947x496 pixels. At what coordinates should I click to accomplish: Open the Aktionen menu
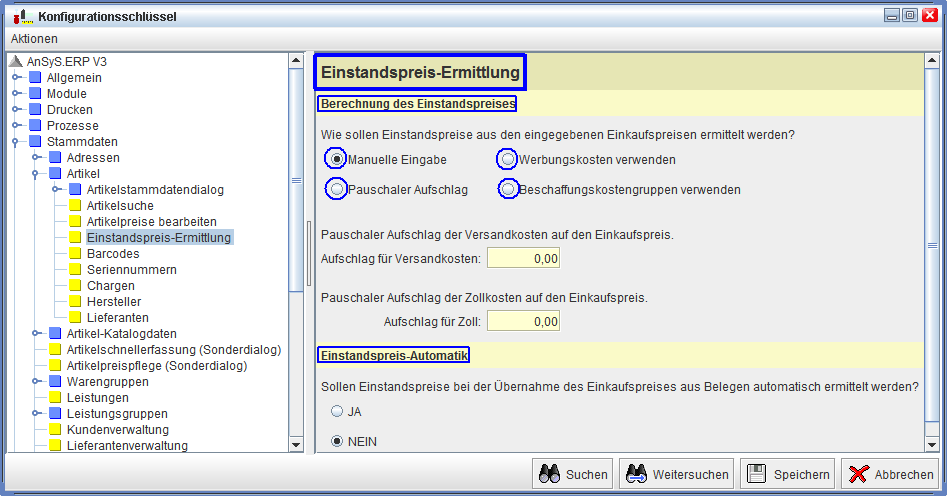(x=34, y=39)
